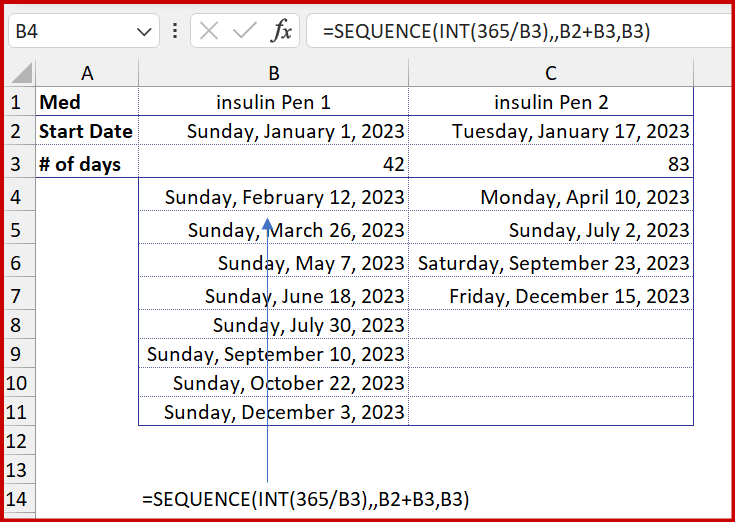
Task: Click the Start Date label cell
Action: (86, 131)
